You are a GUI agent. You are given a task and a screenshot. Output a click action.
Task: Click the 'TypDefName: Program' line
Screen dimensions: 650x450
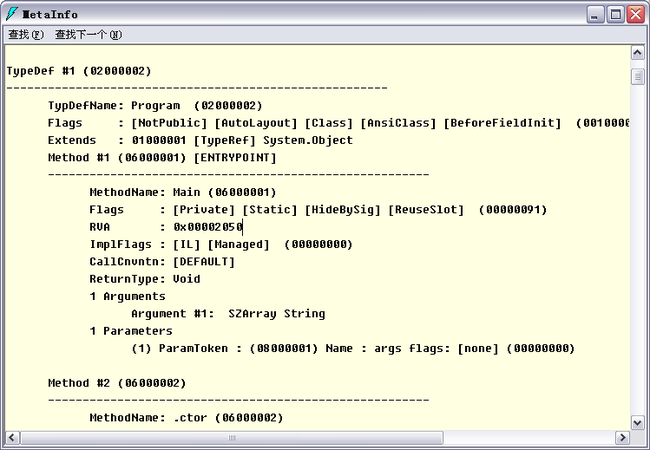pyautogui.click(x=155, y=106)
